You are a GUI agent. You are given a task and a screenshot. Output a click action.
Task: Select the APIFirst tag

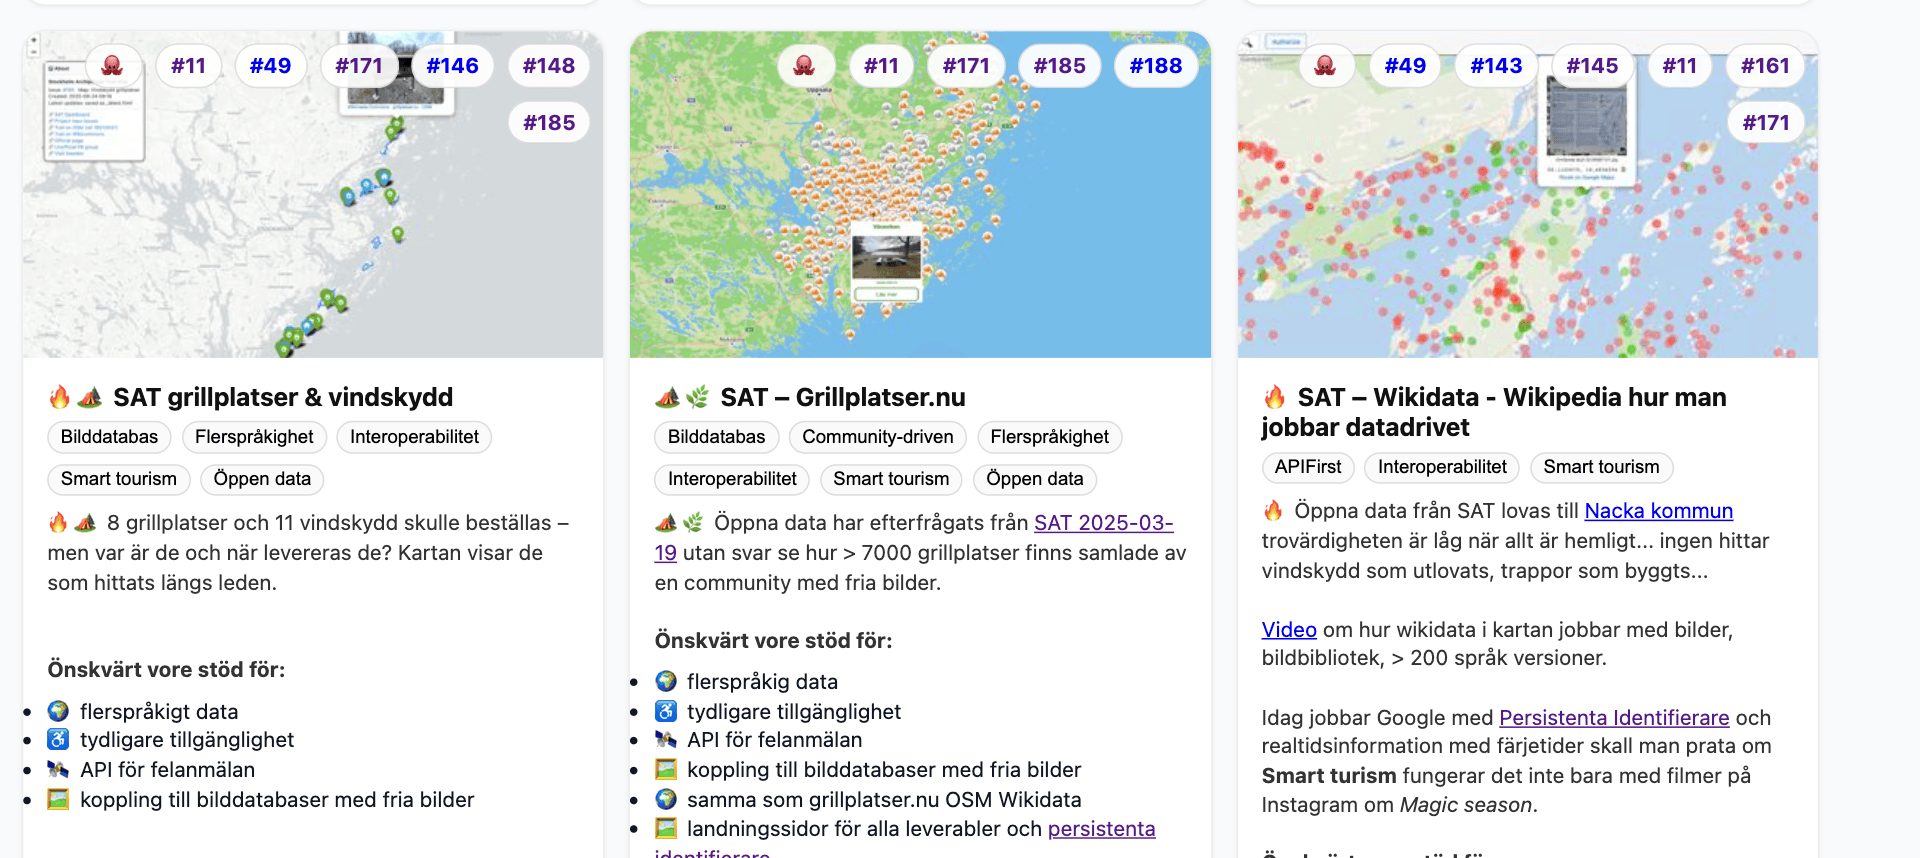[x=1307, y=467]
